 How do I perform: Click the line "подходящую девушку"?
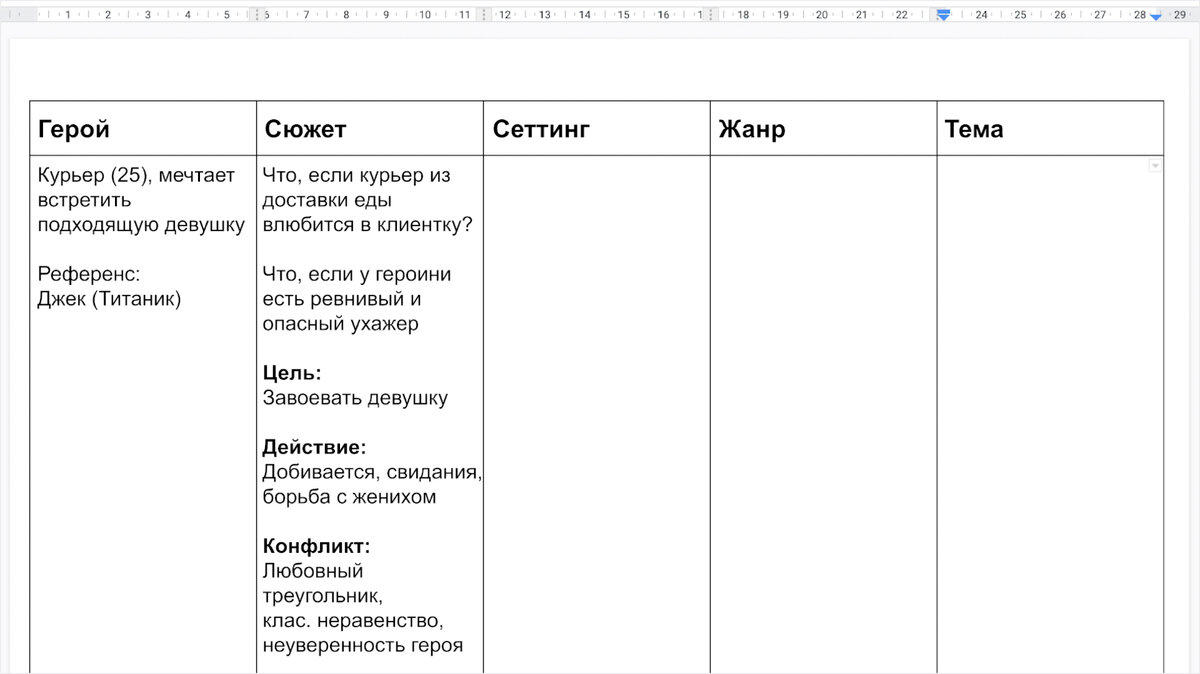[x=141, y=225]
